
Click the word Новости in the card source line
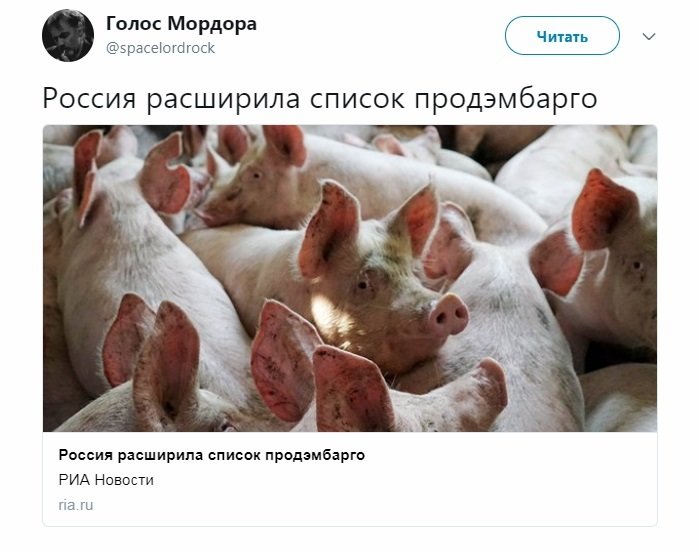click(124, 480)
